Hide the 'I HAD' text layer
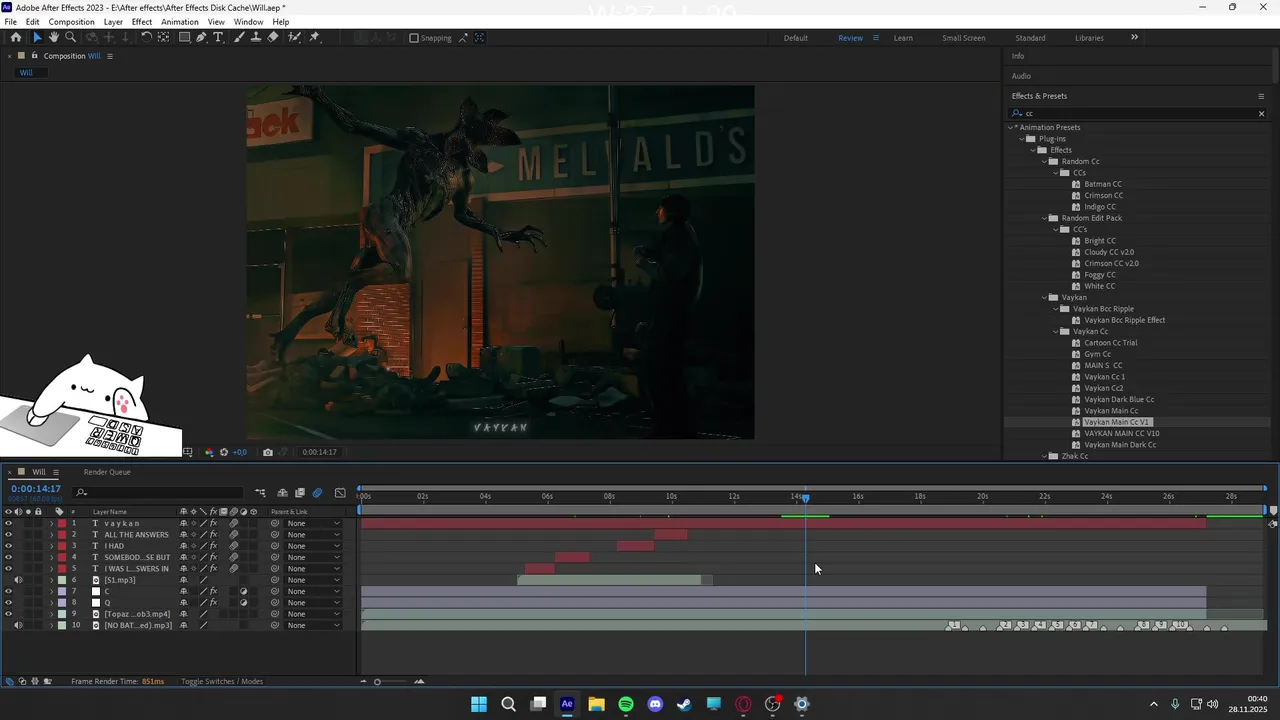Screen dimensions: 1280x720 pyautogui.click(x=8, y=546)
